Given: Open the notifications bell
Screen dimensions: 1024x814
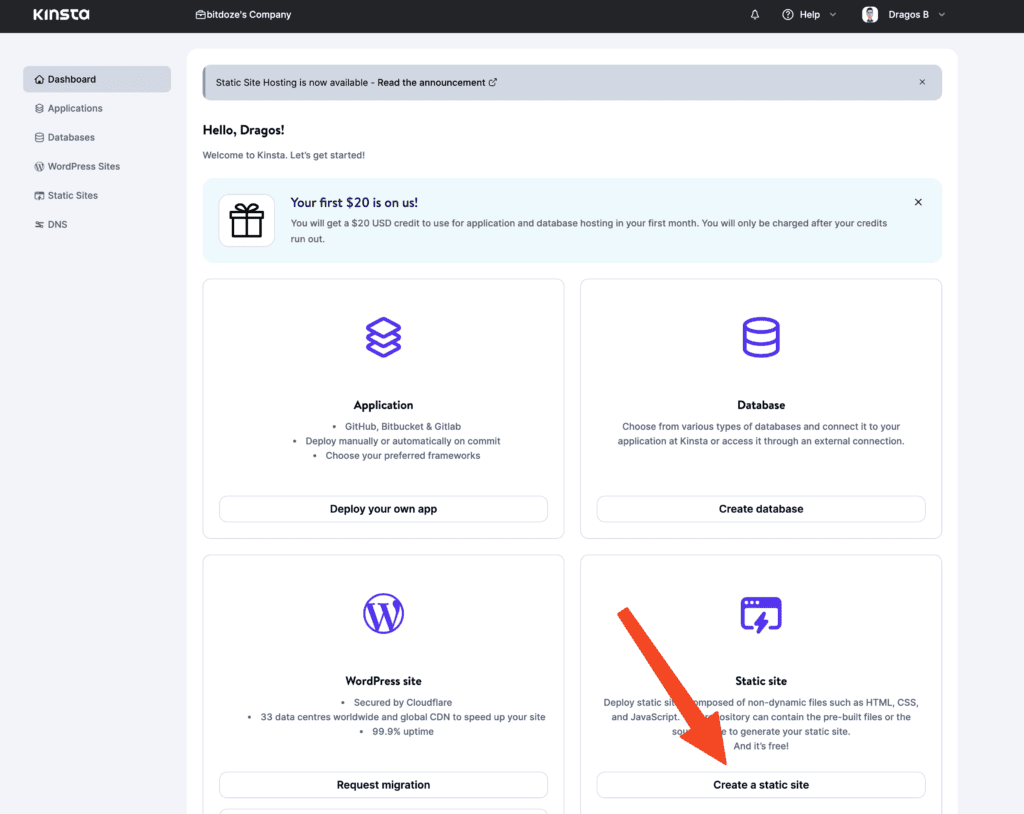Looking at the screenshot, I should coord(755,14).
